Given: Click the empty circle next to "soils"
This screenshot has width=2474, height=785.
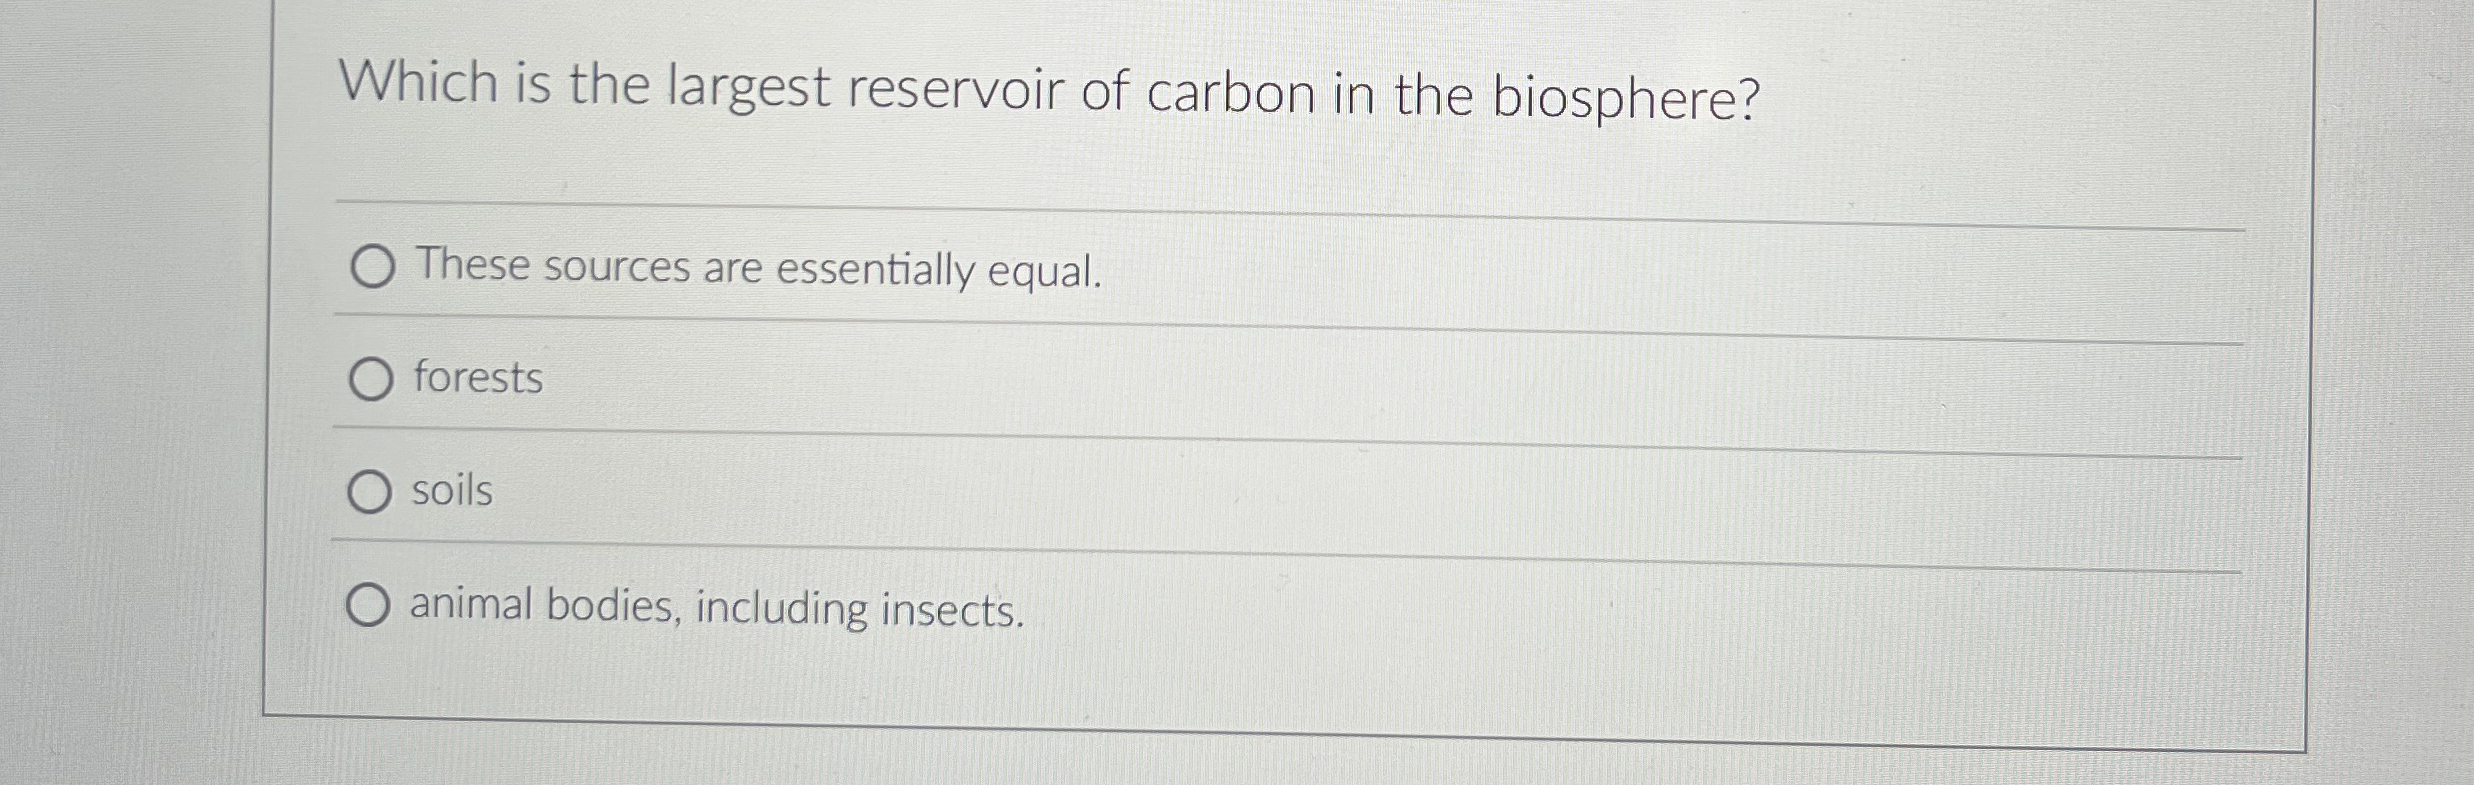Looking at the screenshot, I should coord(369,491).
